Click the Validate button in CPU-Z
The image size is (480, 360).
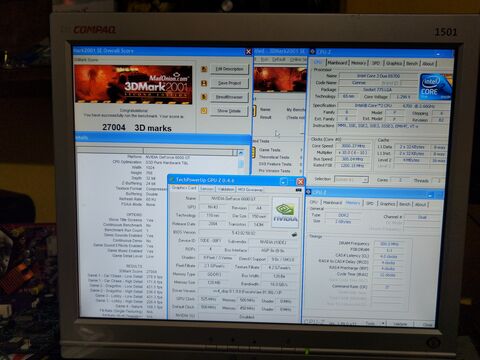[400, 324]
